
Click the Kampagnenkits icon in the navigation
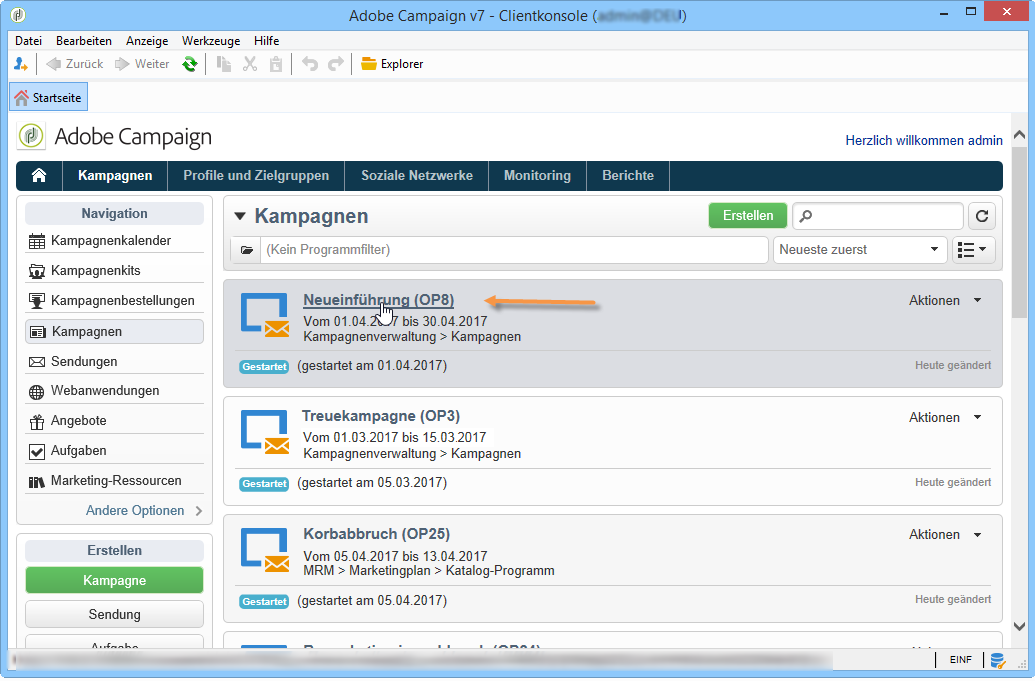pos(37,271)
